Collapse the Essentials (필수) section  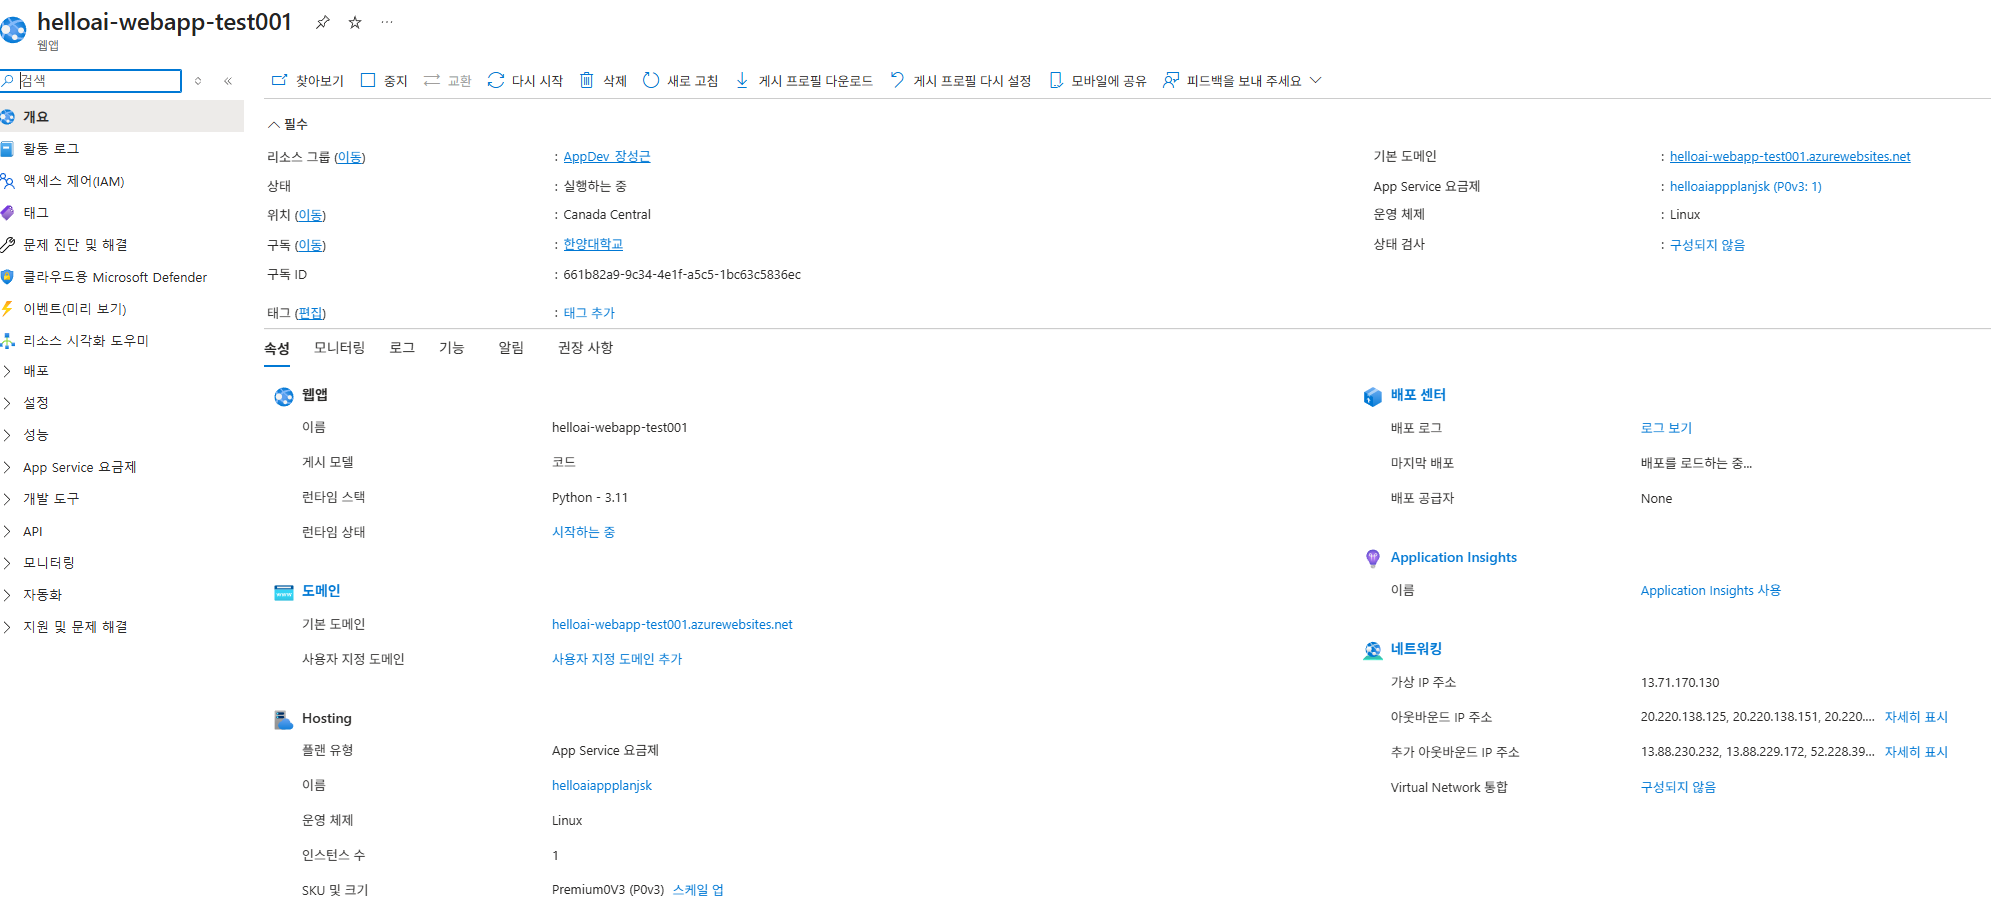[x=287, y=124]
